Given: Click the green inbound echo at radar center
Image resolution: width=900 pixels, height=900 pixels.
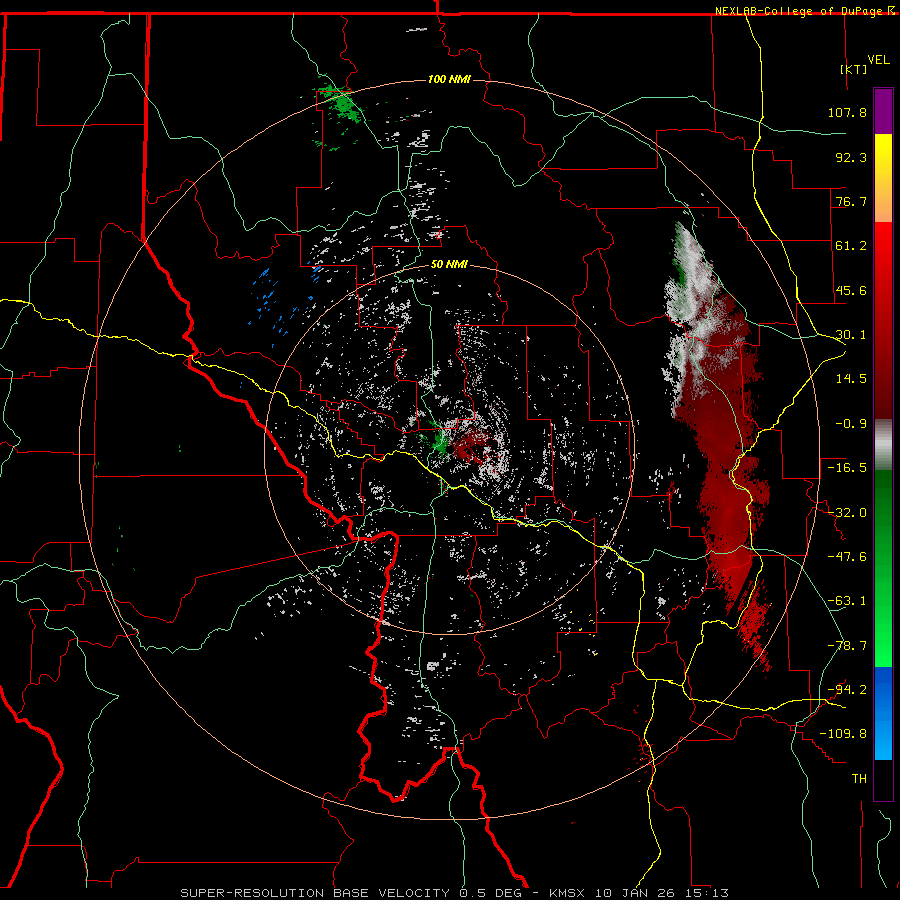Looking at the screenshot, I should [439, 441].
